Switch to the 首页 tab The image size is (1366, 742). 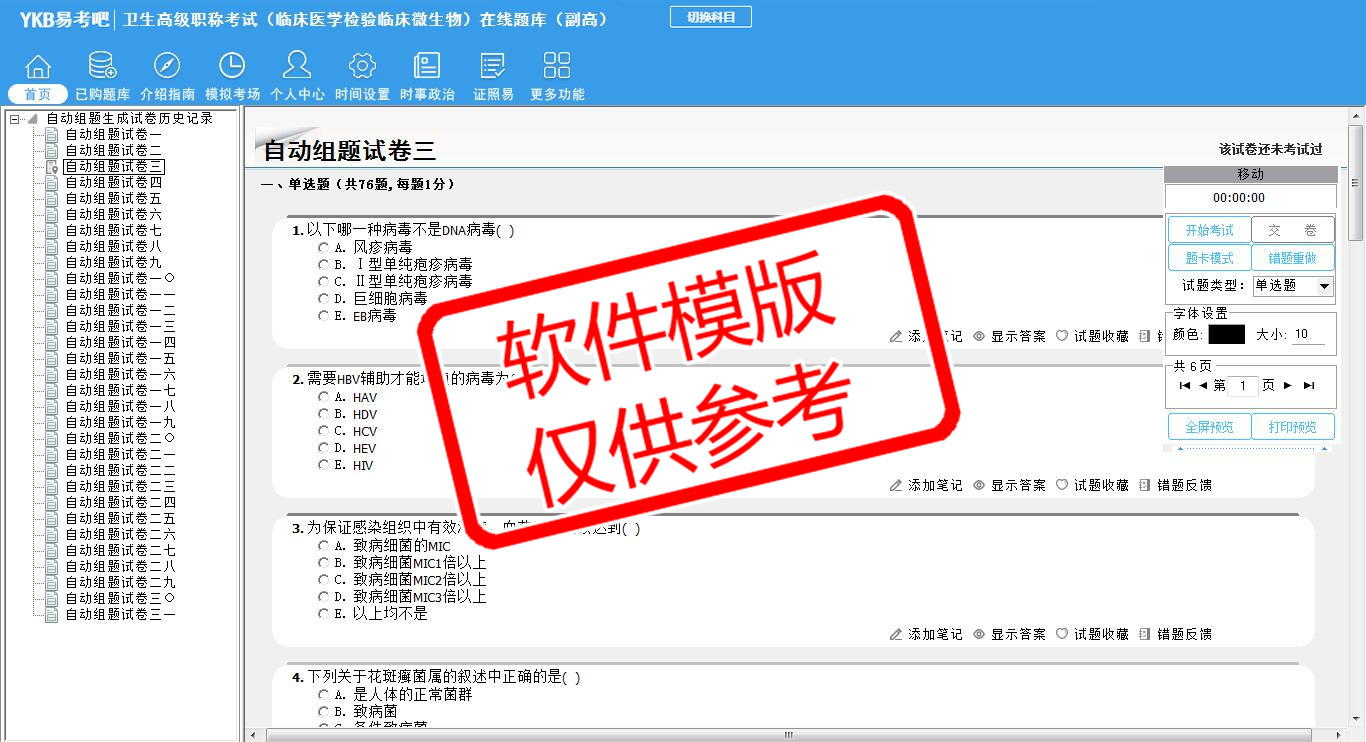tap(37, 94)
